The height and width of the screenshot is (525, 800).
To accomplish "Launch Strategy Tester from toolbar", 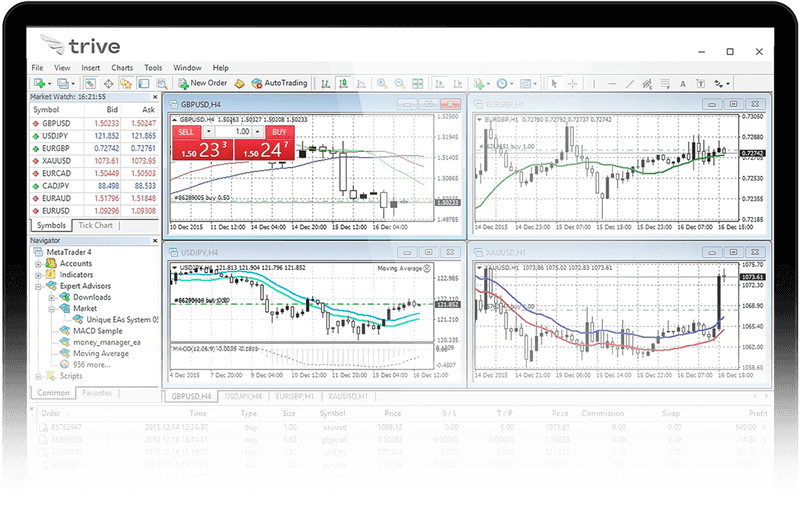I will coord(162,83).
